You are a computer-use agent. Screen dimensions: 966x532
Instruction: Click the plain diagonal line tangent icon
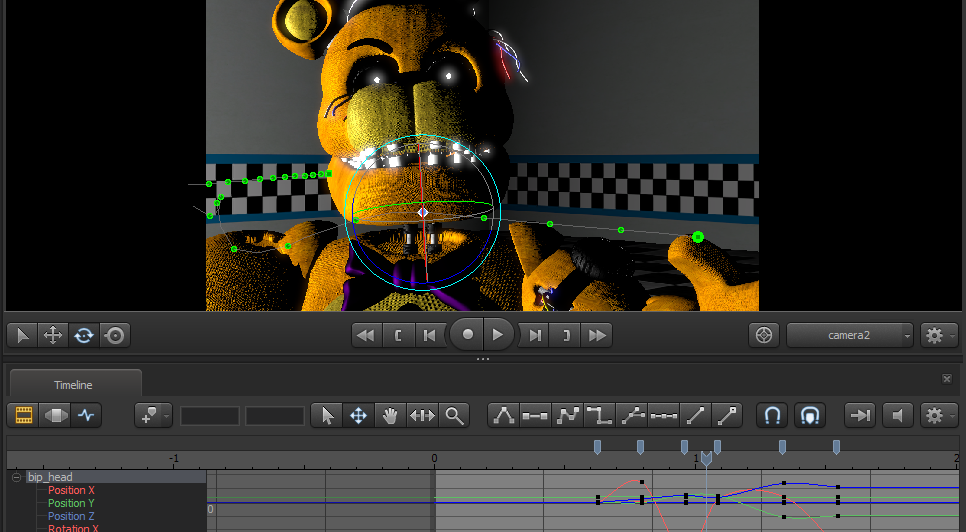[696, 416]
